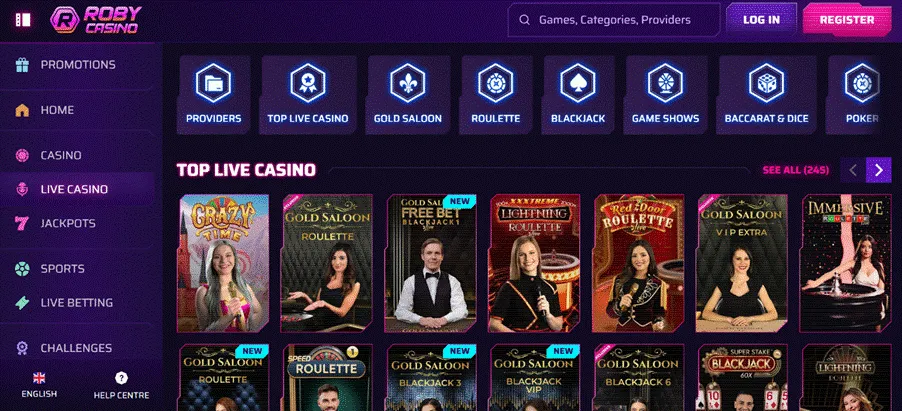
Task: Select the Game Shows wheel icon
Action: pos(666,83)
